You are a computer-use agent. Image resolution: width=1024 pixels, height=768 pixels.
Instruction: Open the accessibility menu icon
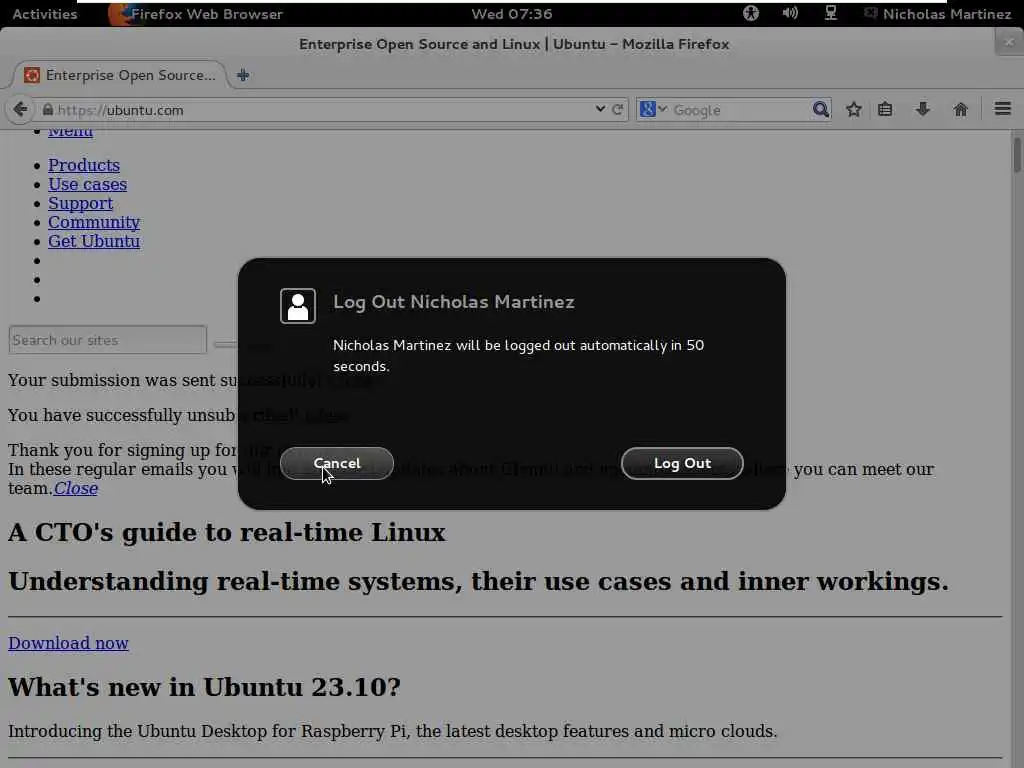pyautogui.click(x=750, y=13)
